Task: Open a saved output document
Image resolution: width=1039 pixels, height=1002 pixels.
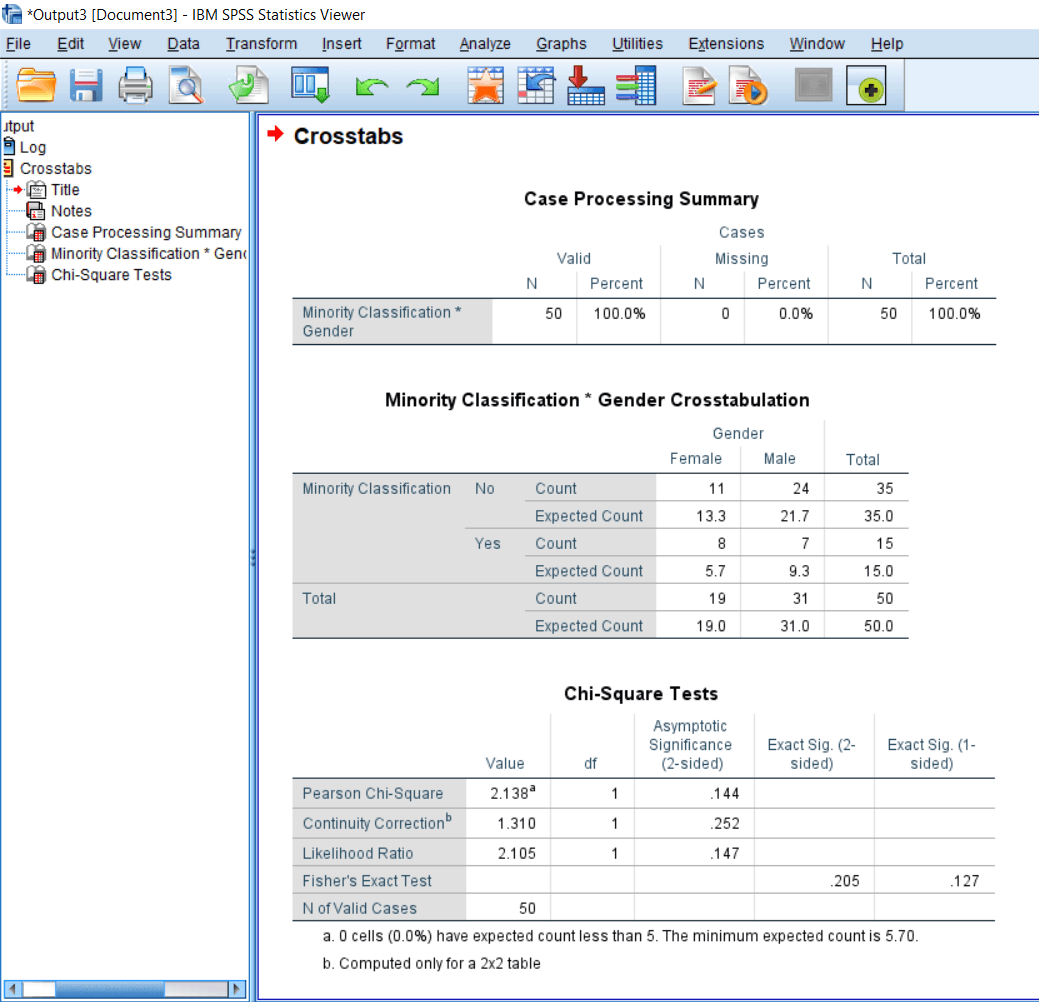Action: click(x=37, y=85)
